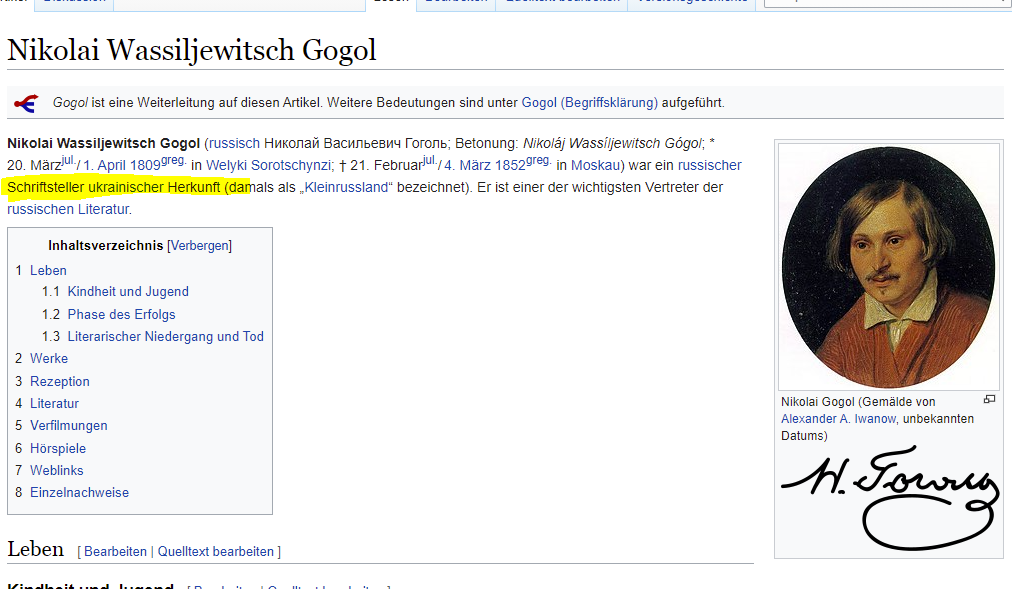Open the Moskau link in the intro
The width and height of the screenshot is (1012, 589).
coord(594,165)
